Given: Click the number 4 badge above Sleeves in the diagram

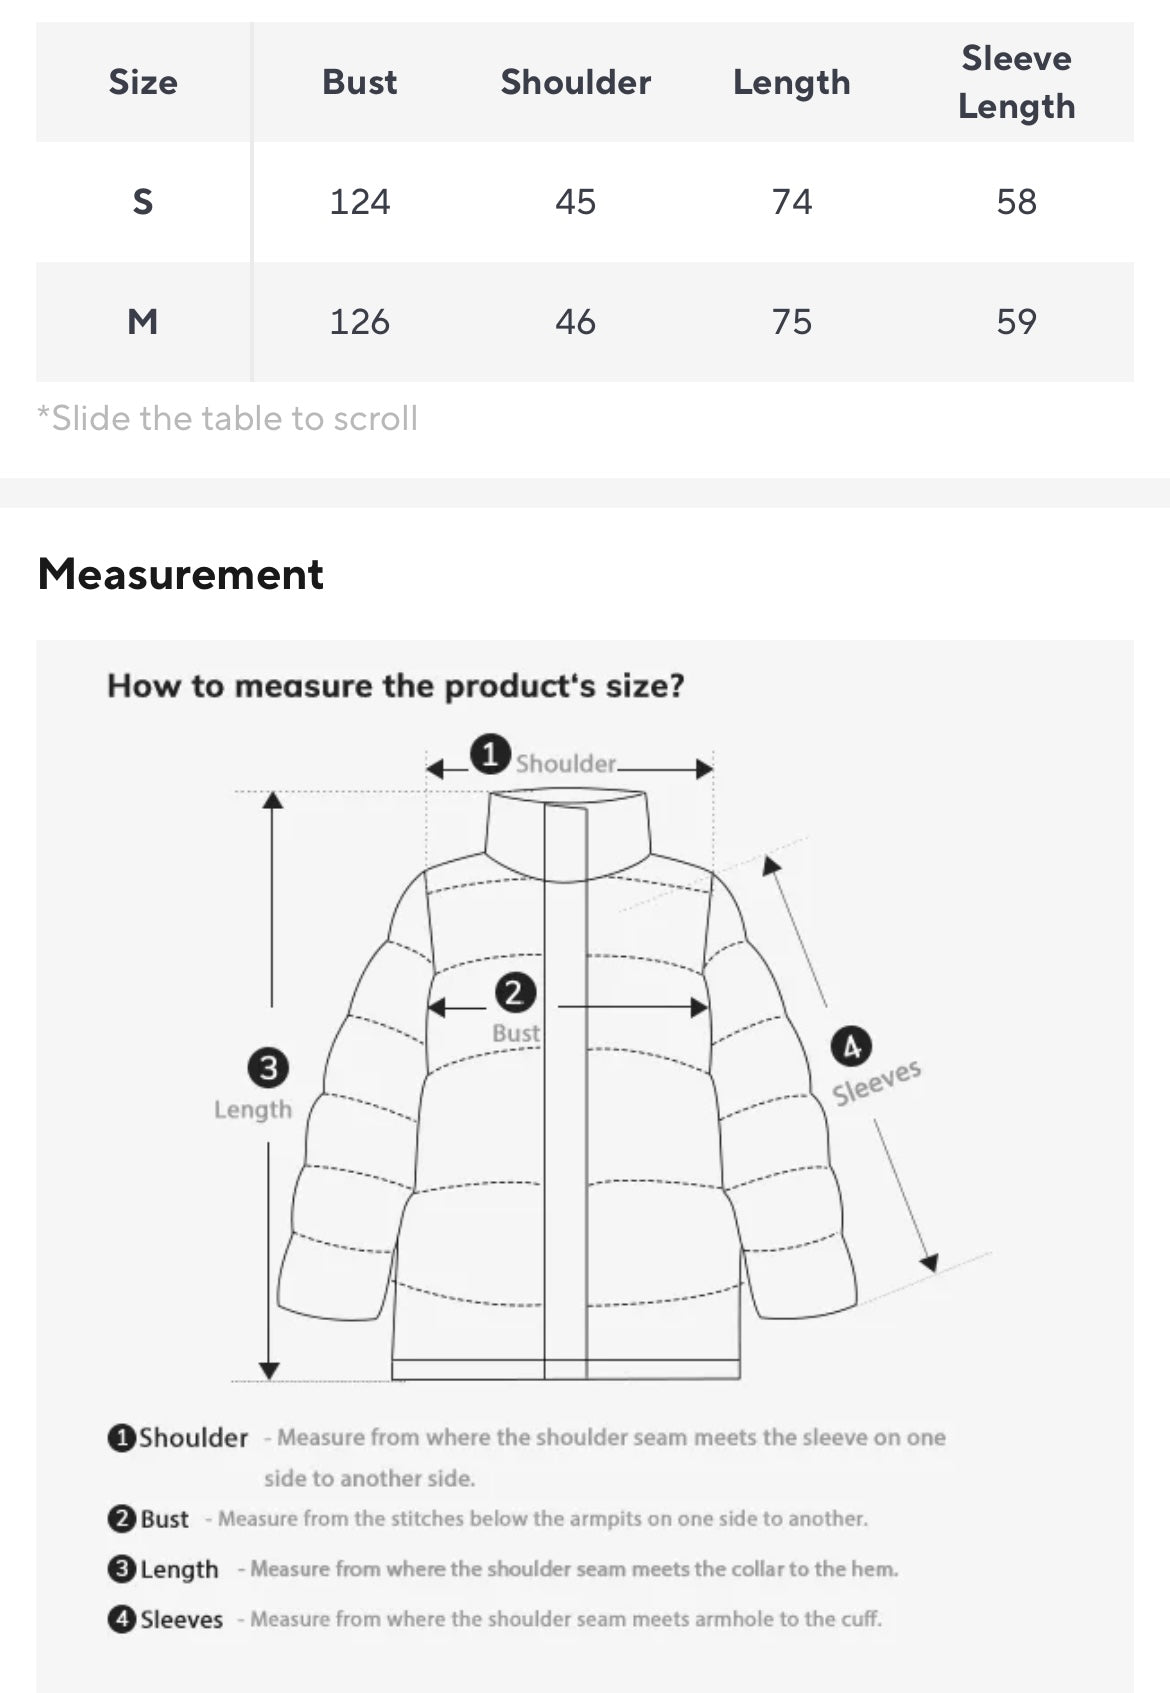Looking at the screenshot, I should tap(851, 1047).
